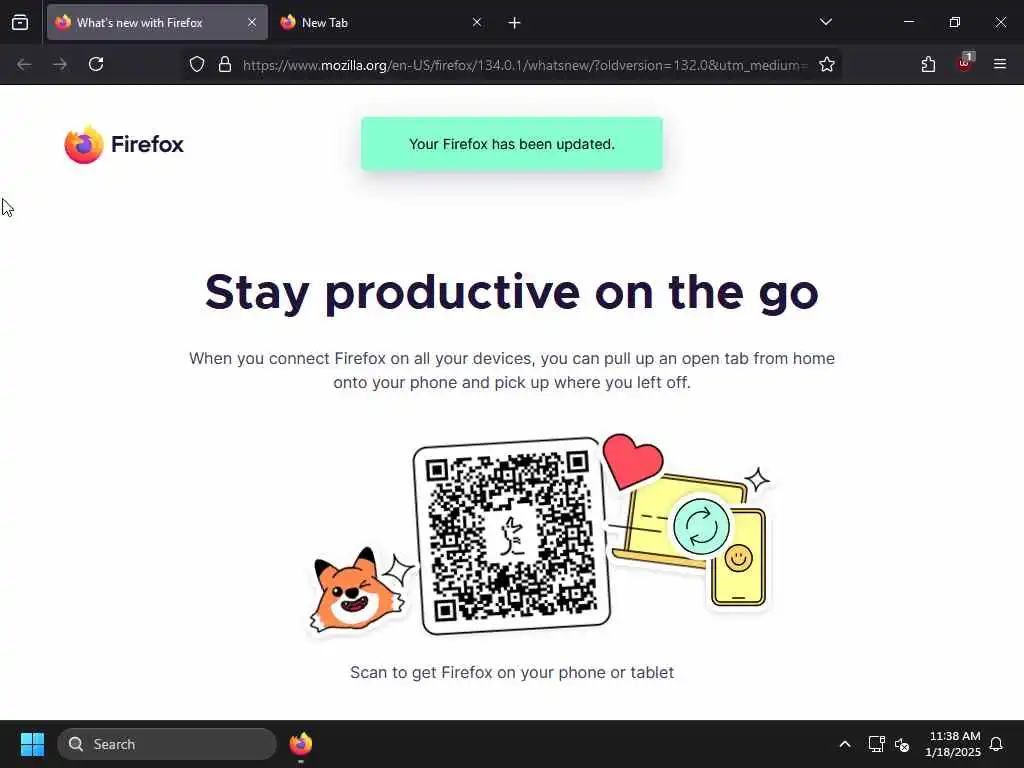The width and height of the screenshot is (1024, 768).
Task: Open the clock showing 11:38 AM
Action: pos(953,744)
